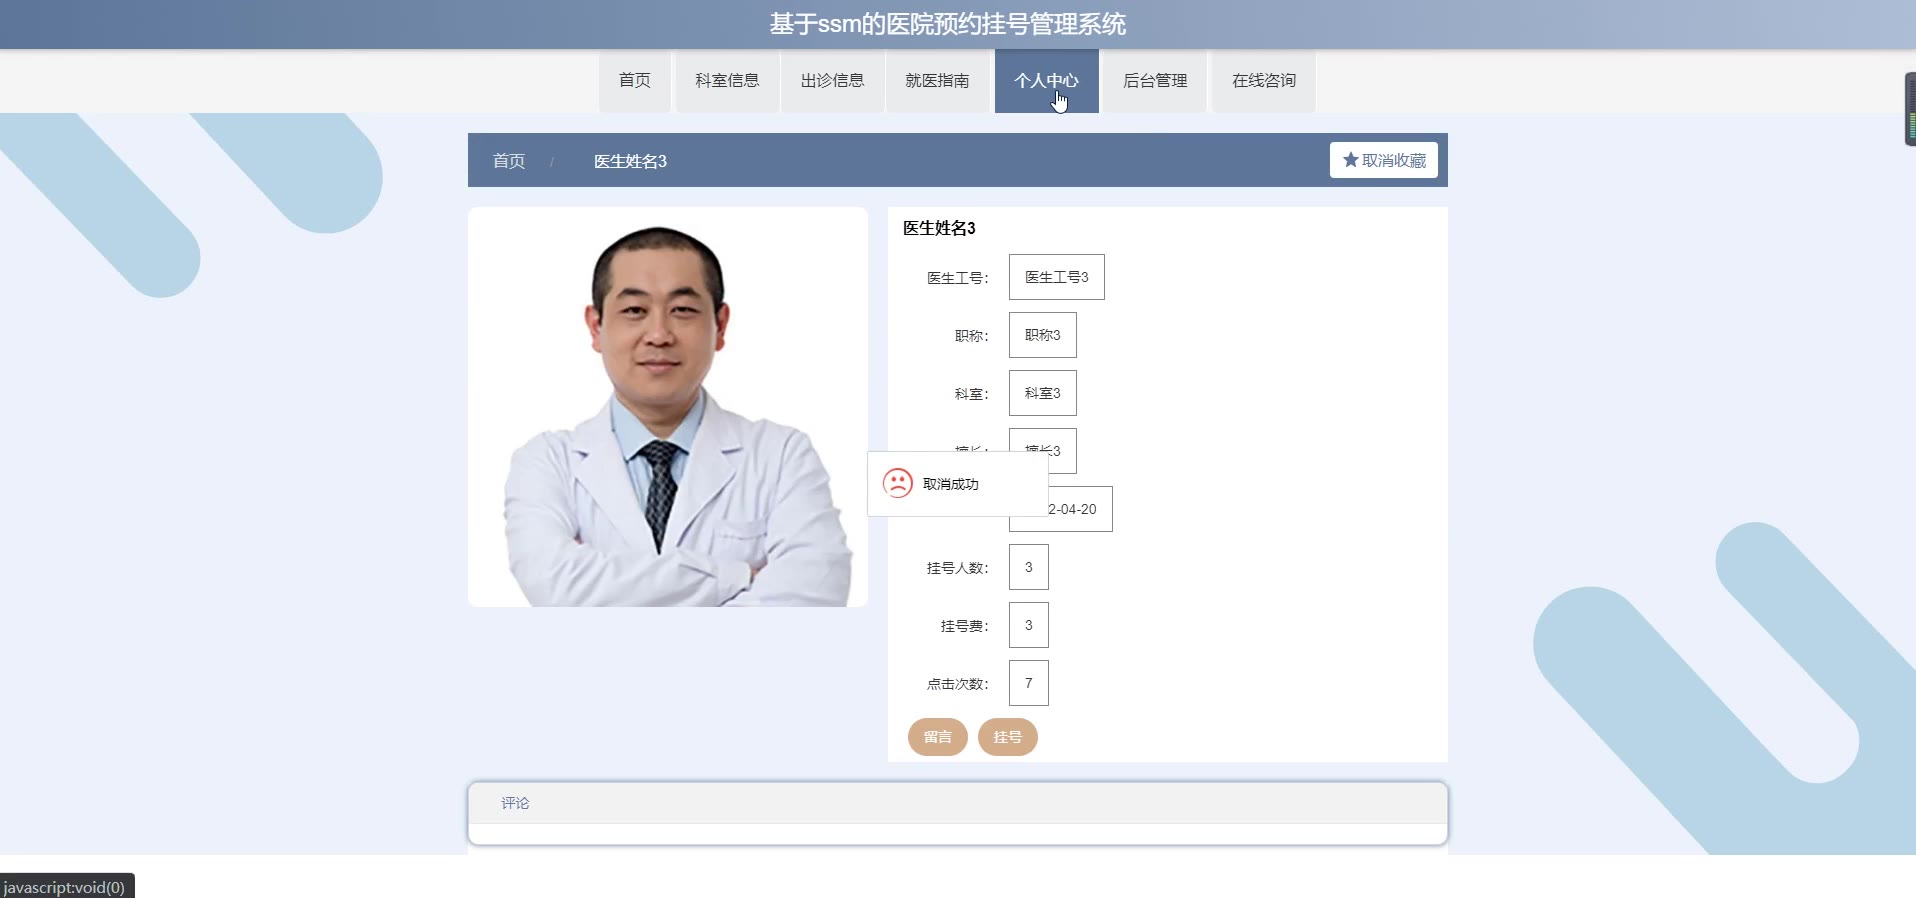Click 医生姓名3 in the breadcrumb
Image resolution: width=1916 pixels, height=898 pixels.
coord(630,161)
